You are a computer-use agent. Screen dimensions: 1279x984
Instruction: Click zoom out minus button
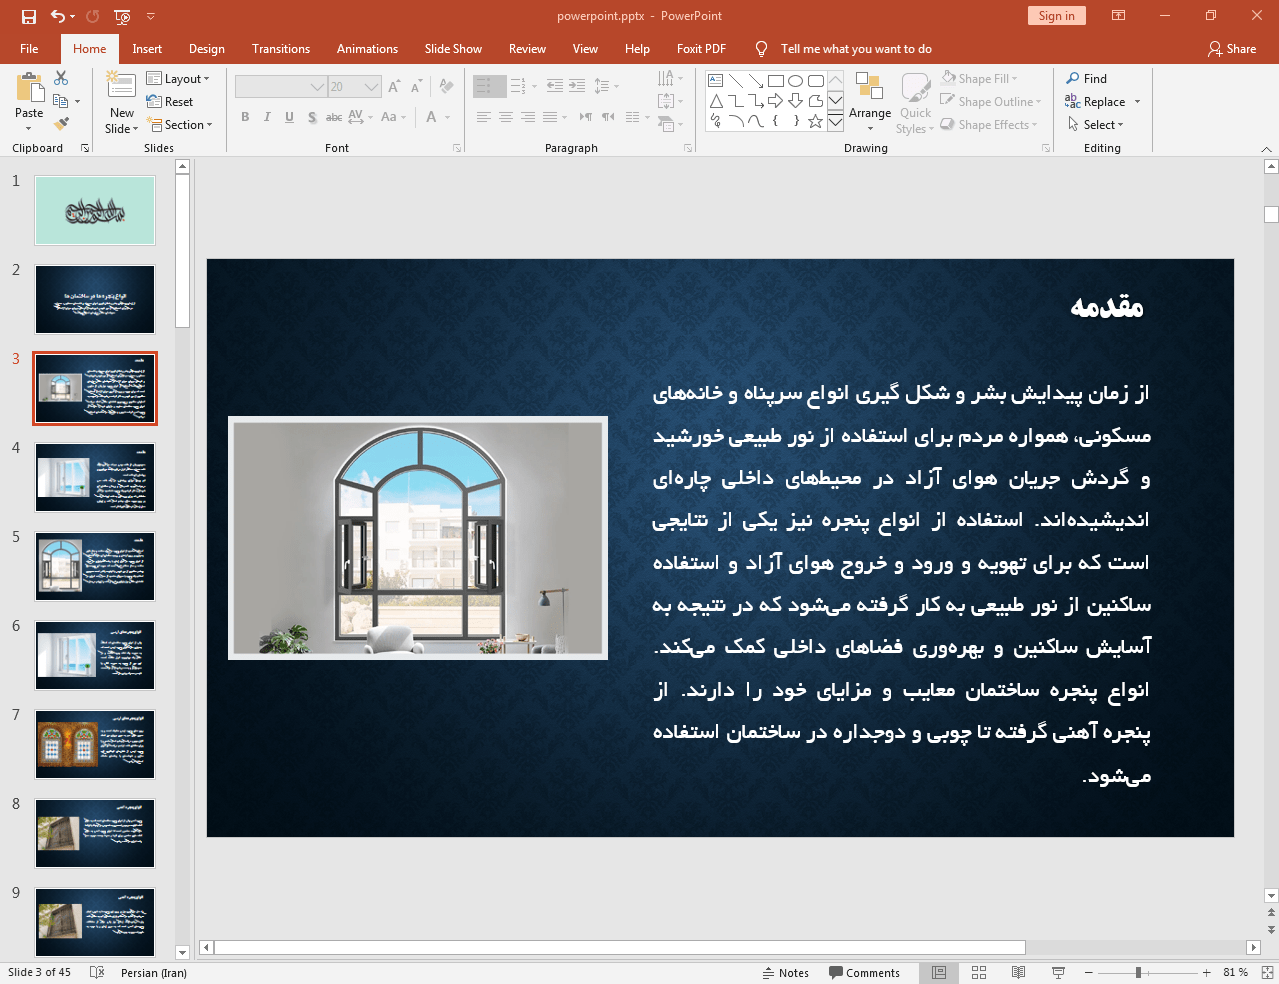(x=1089, y=972)
